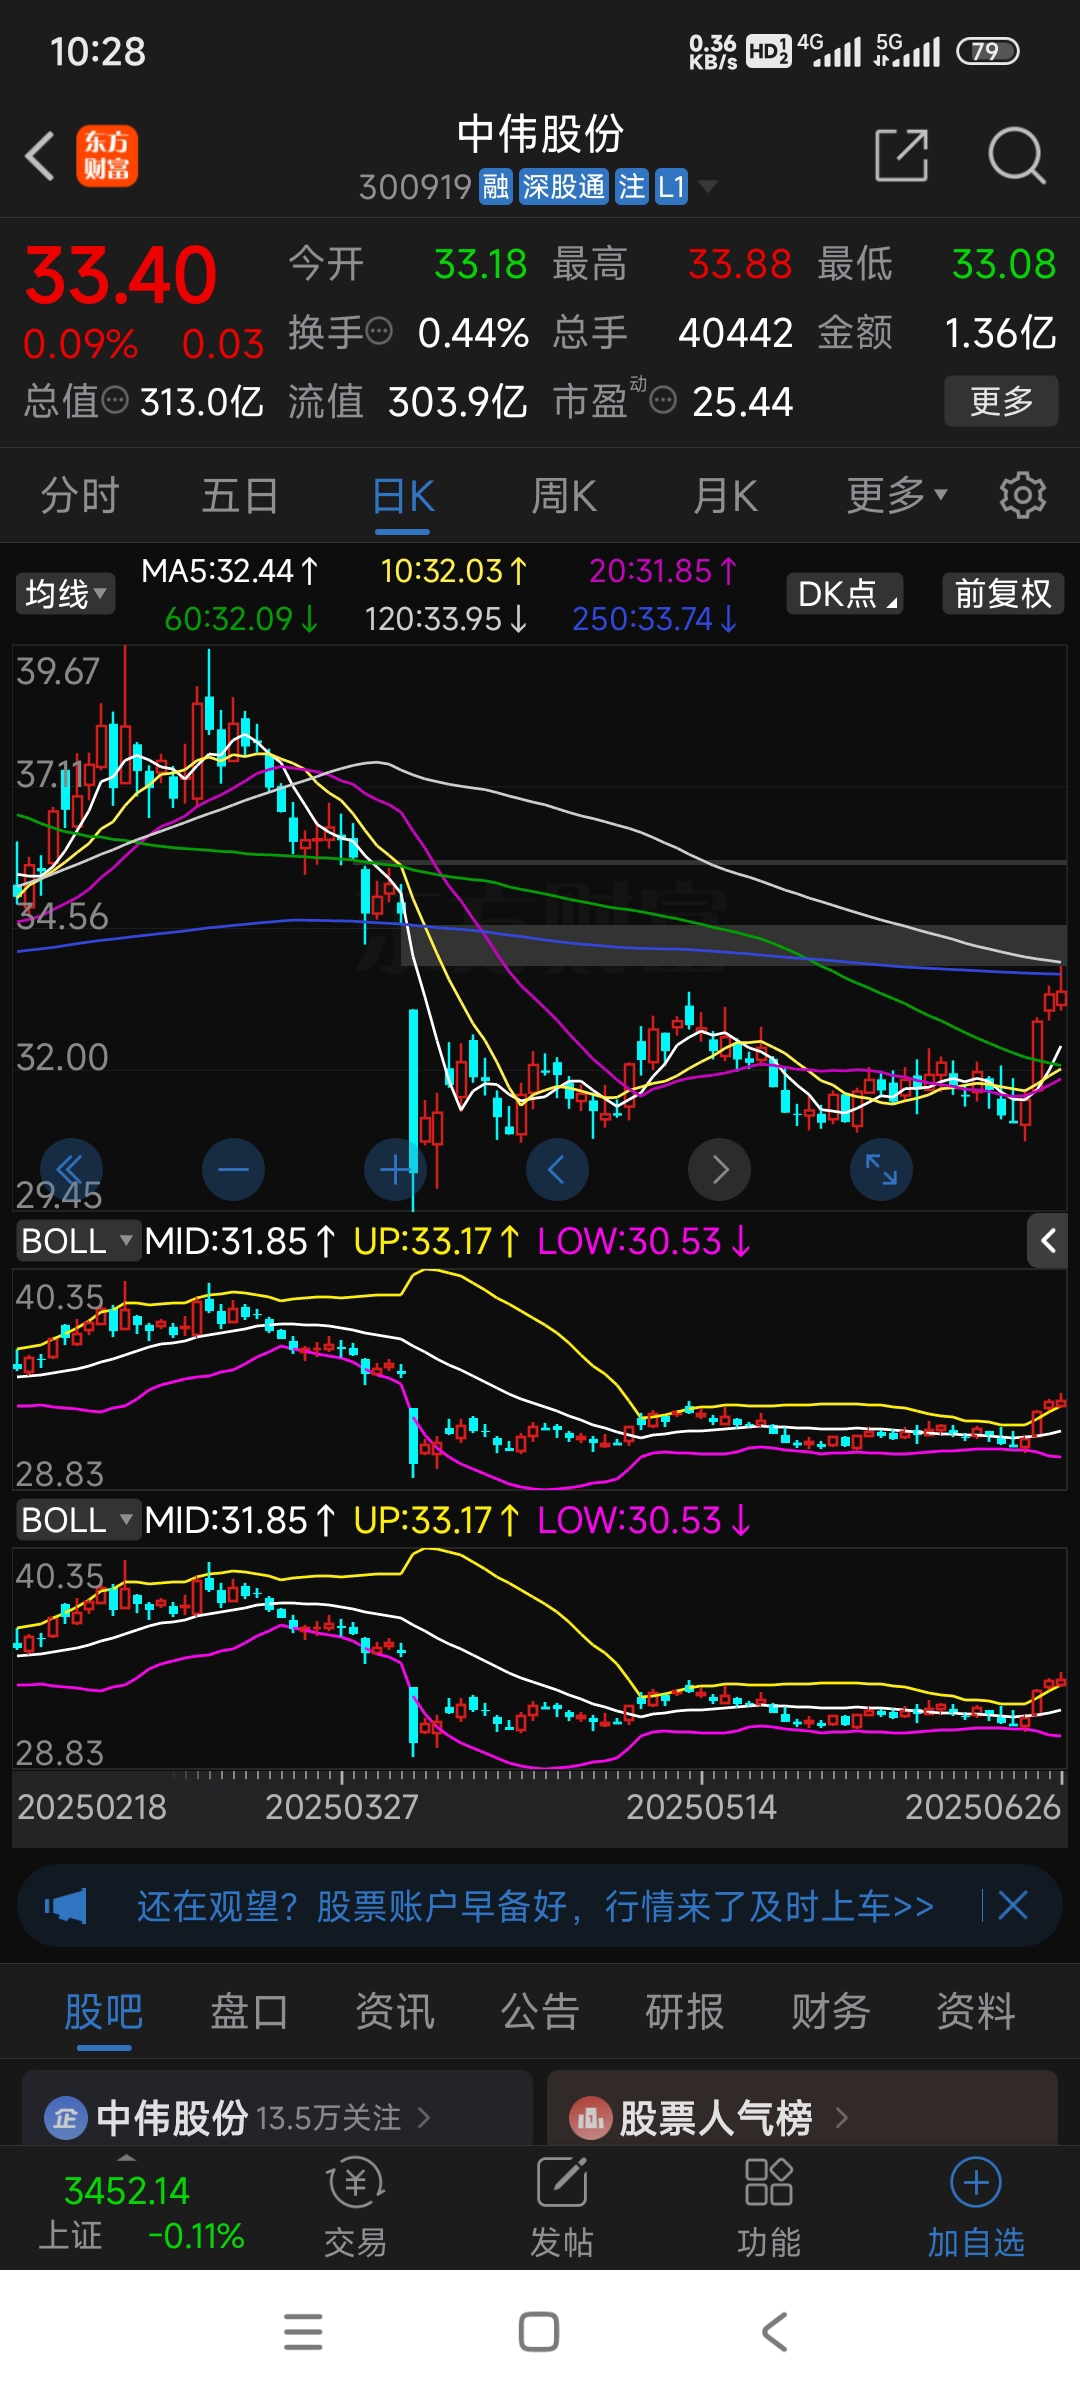Switch to 分时 chart tab
1080x2400 pixels.
click(x=80, y=495)
